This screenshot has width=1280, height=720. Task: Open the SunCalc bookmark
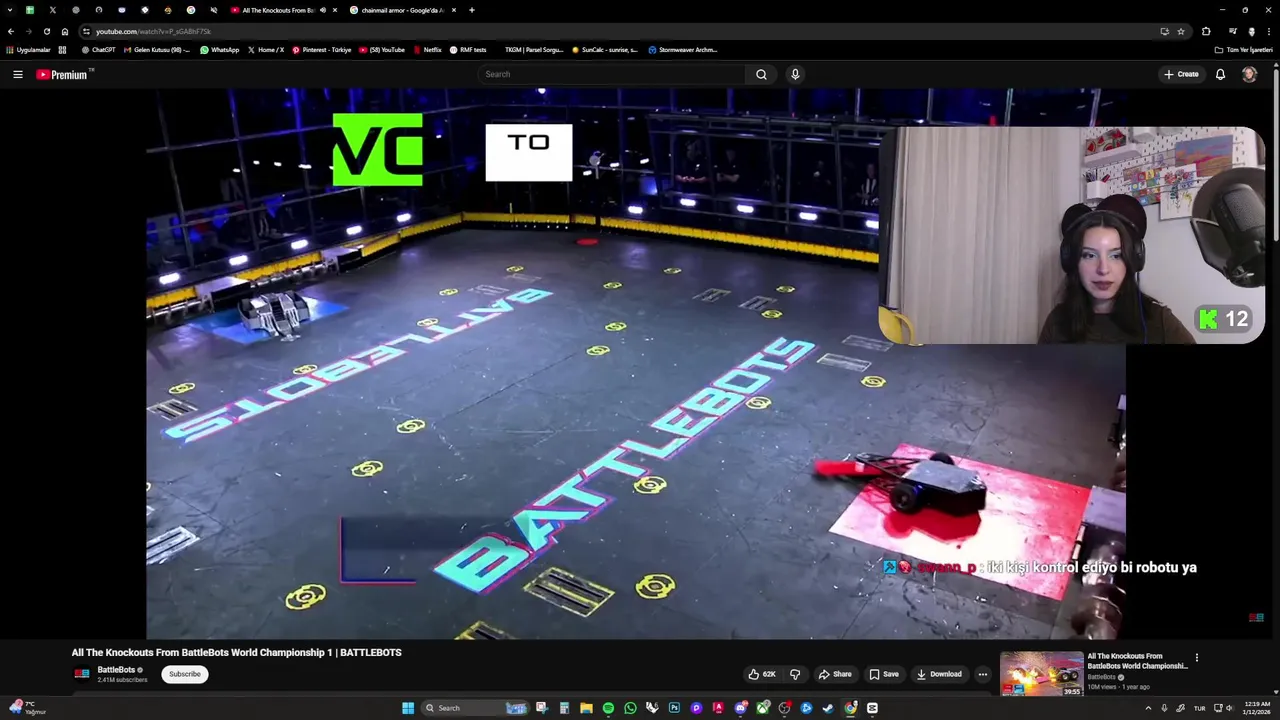[x=607, y=50]
